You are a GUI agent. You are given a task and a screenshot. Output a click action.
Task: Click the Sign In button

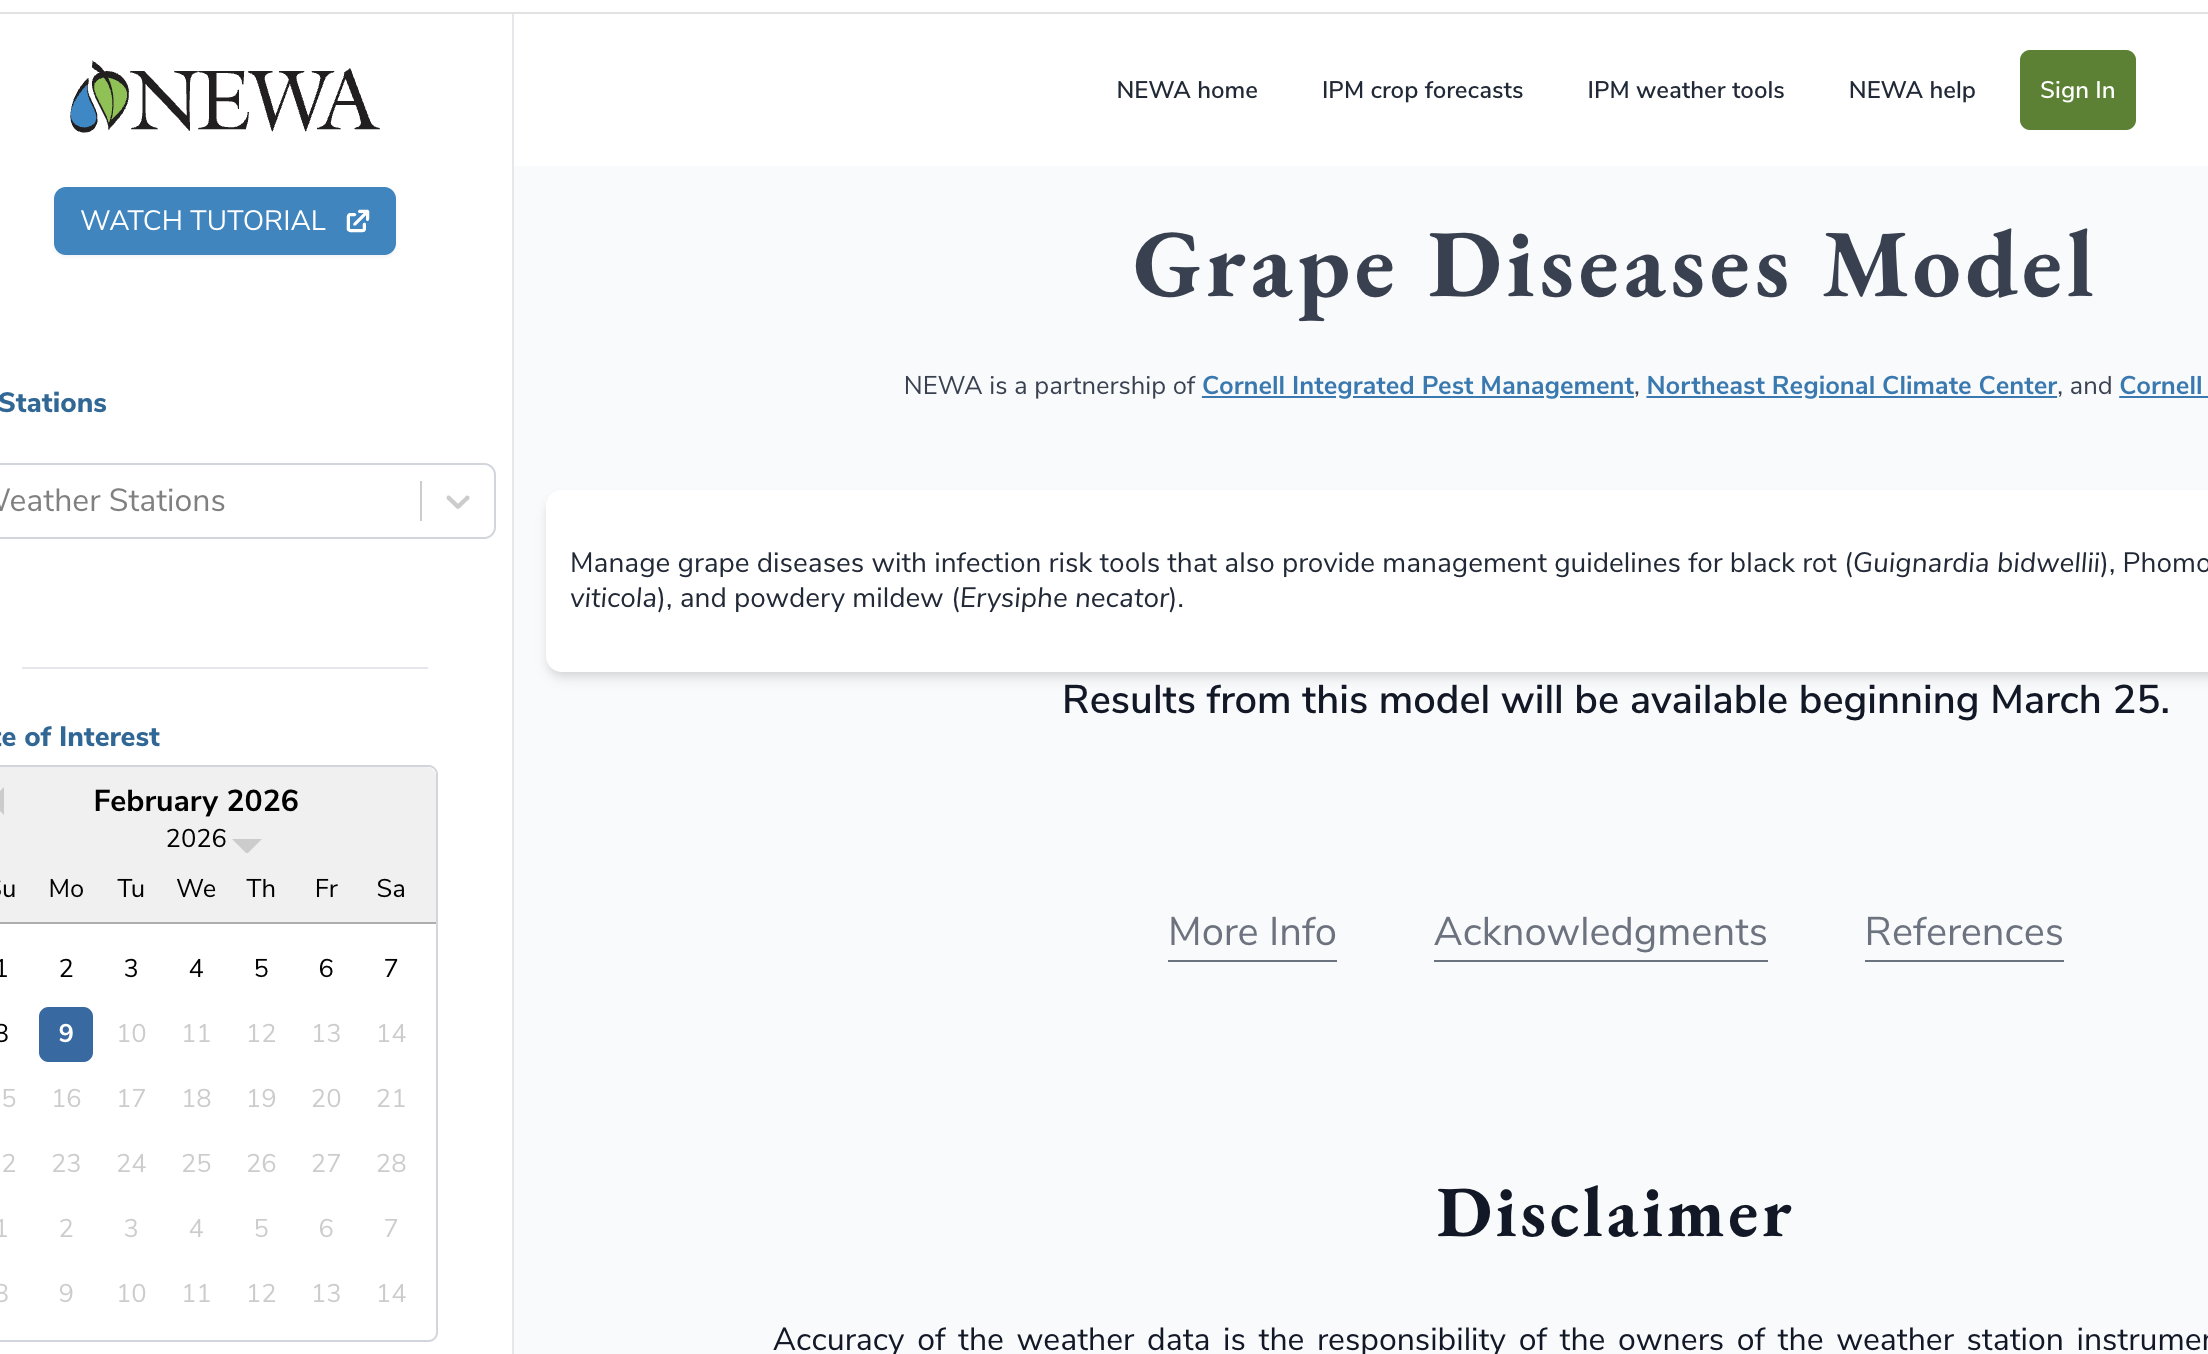2077,90
